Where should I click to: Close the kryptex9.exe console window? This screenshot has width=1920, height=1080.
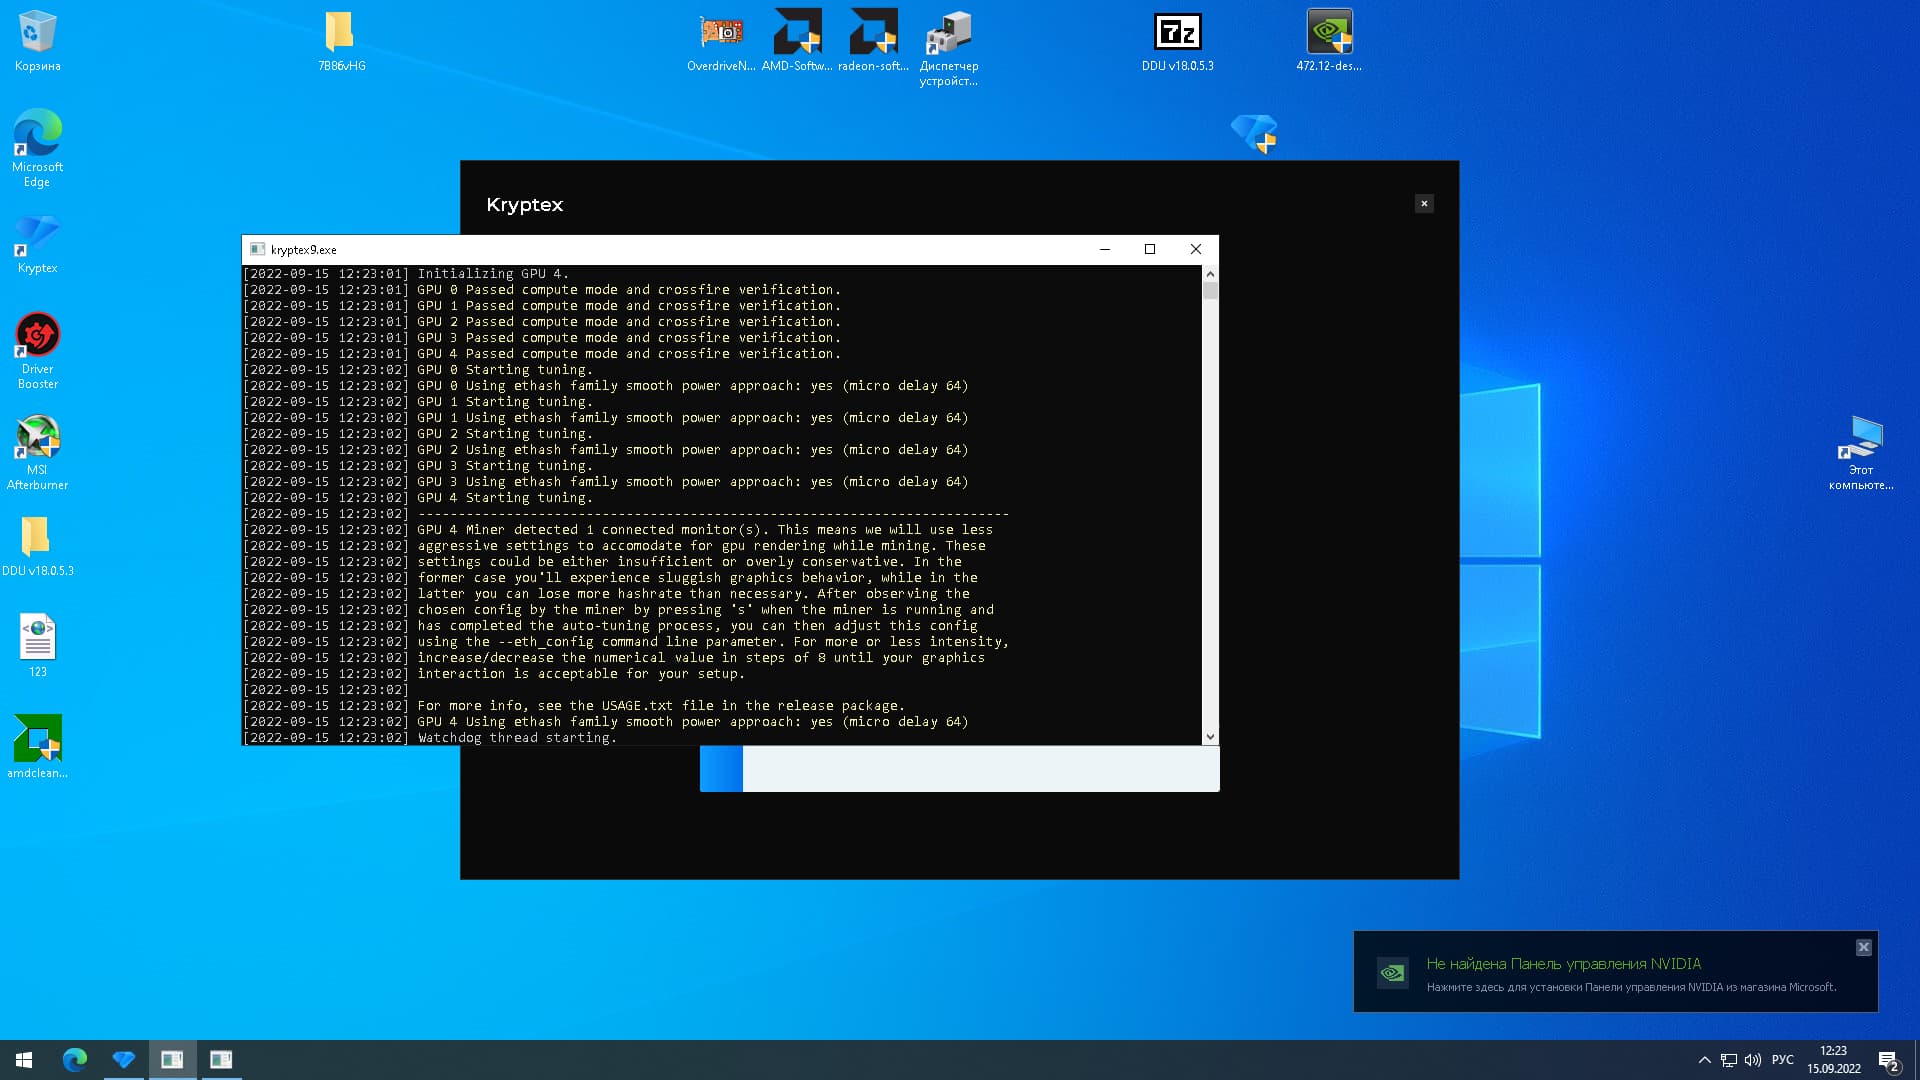1195,249
